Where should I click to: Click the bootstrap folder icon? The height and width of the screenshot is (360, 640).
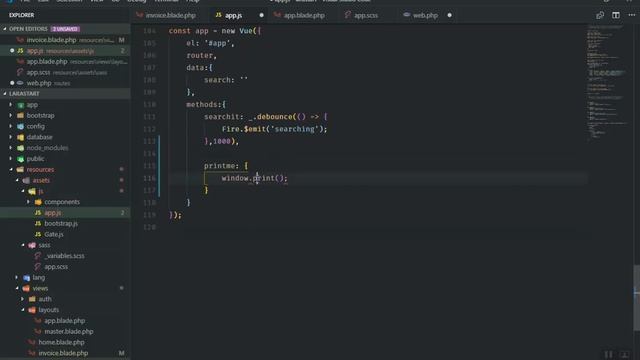[20, 116]
